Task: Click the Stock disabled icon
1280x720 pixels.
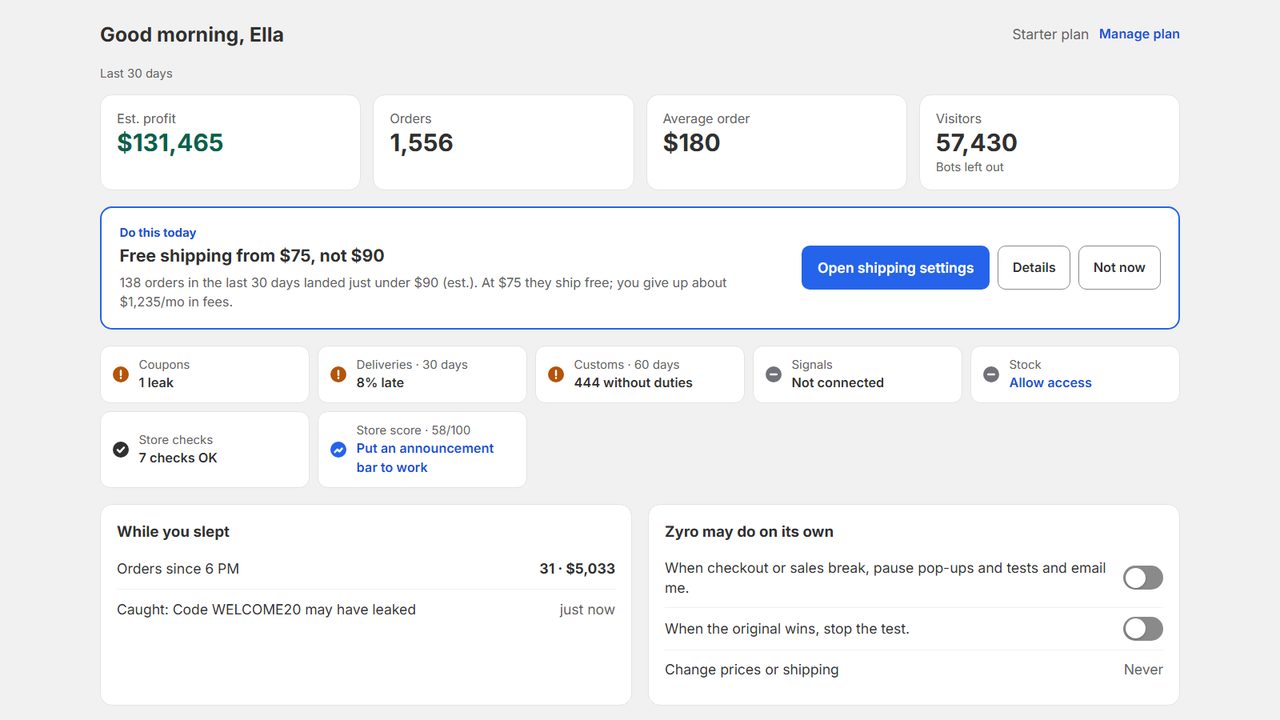Action: click(x=991, y=374)
